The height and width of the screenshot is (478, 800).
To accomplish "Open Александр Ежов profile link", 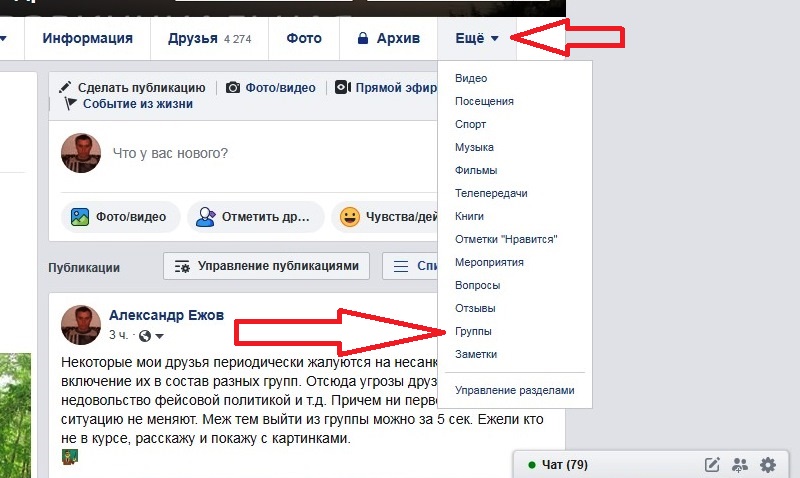I will point(166,315).
